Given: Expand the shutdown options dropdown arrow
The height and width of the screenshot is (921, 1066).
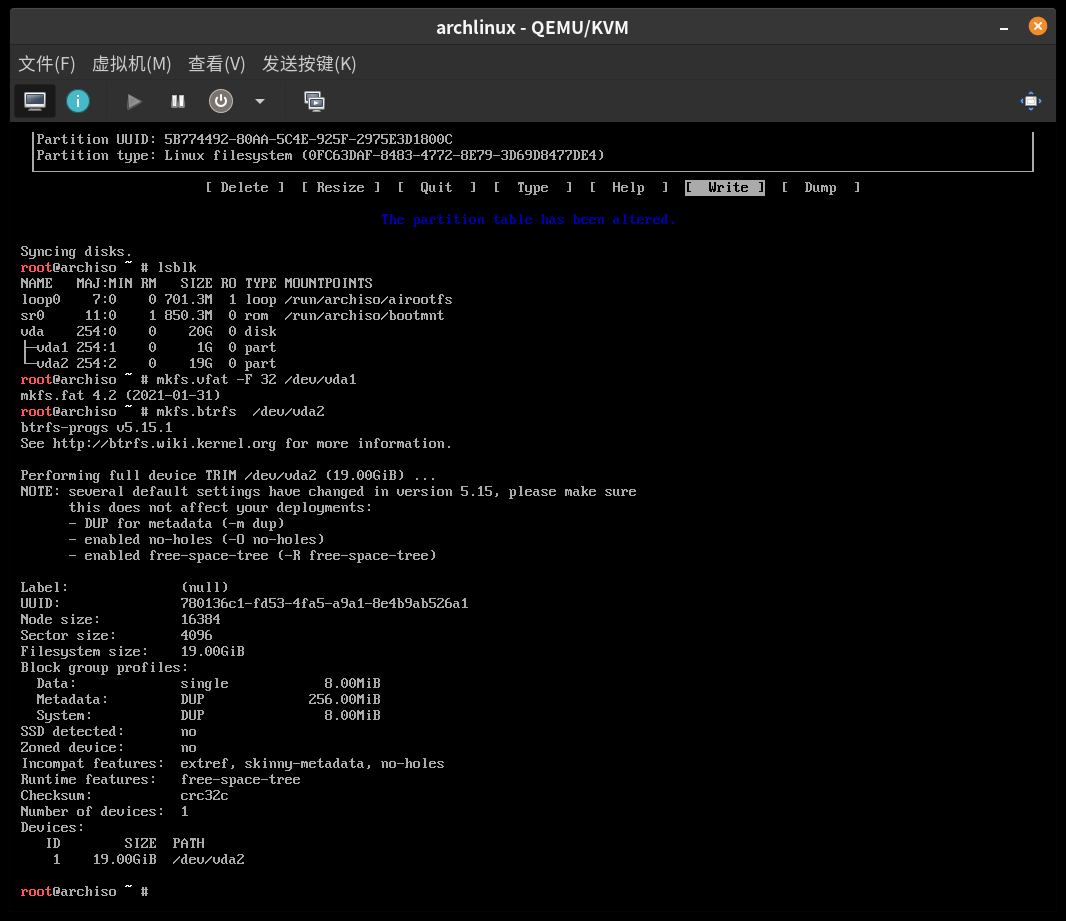Looking at the screenshot, I should [260, 101].
